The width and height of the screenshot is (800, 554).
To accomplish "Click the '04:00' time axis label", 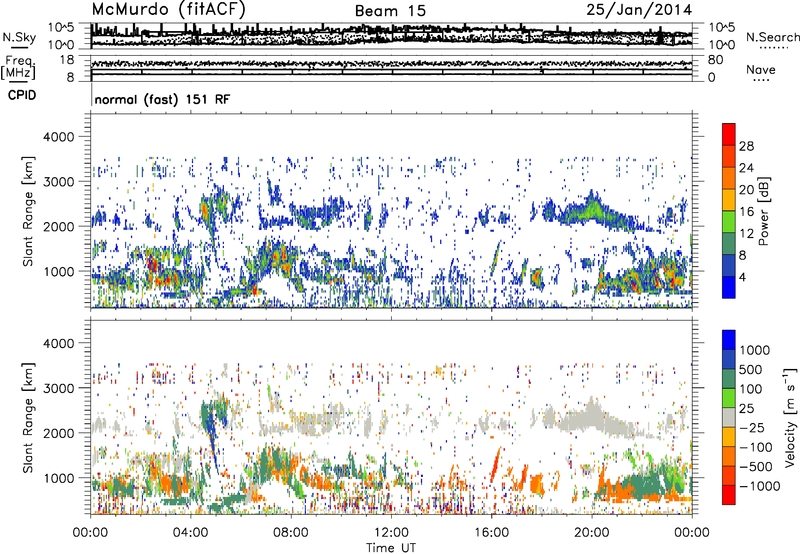I will click(x=191, y=533).
